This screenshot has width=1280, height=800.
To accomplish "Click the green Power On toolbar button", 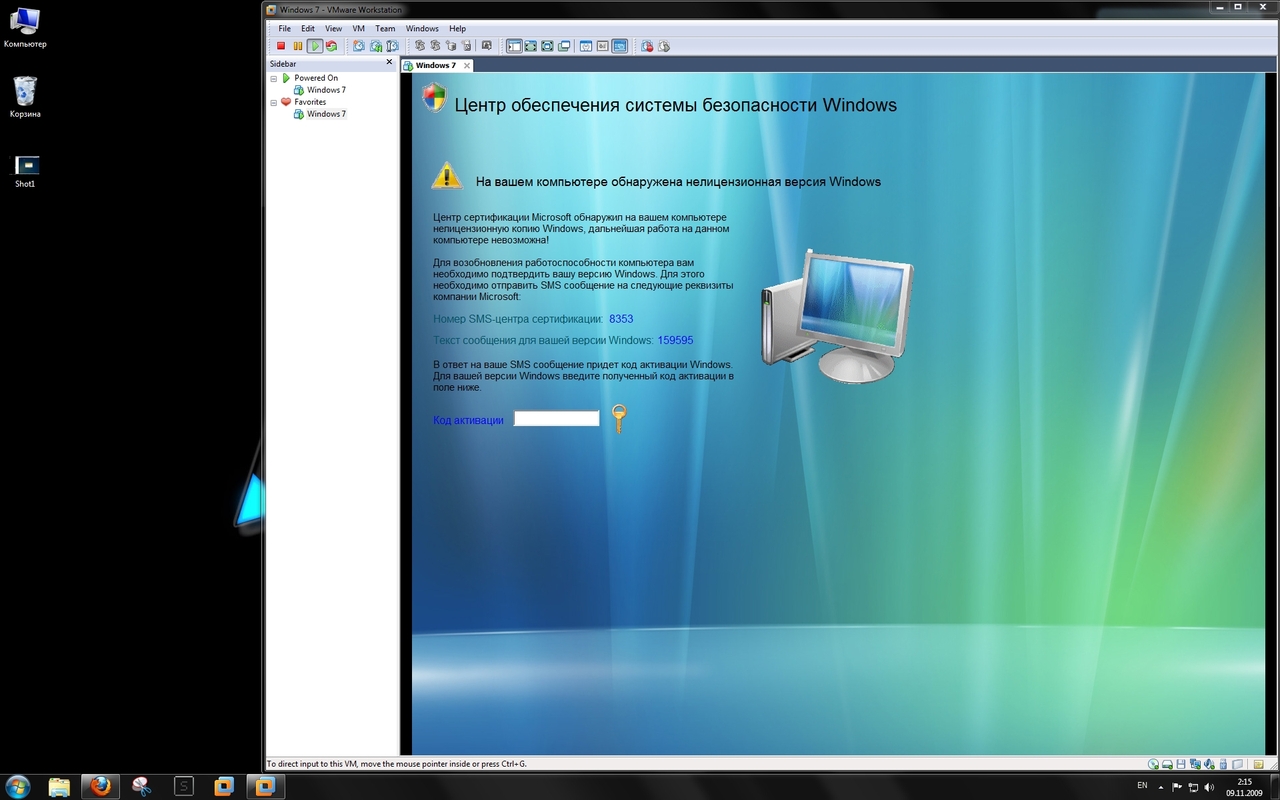I will (315, 46).
